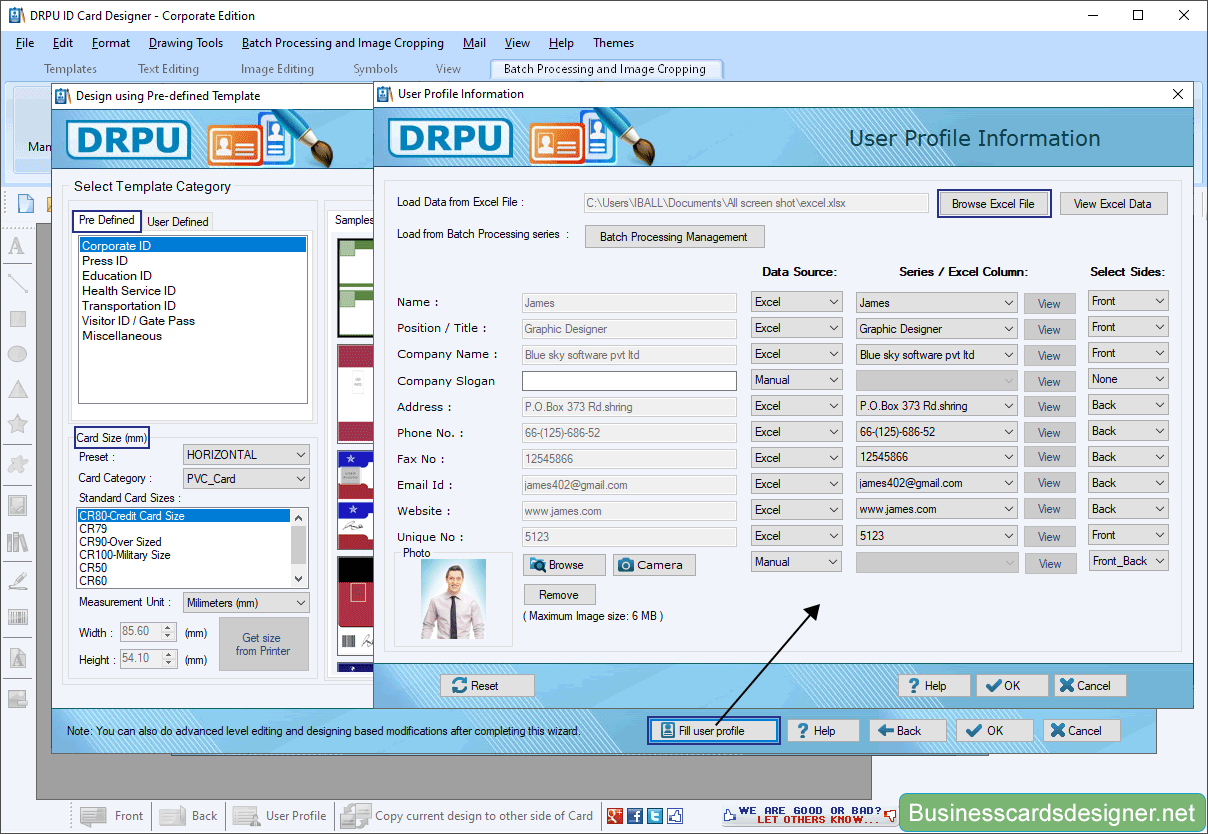
Task: Close the User Profile Information dialog
Action: 1177,94
